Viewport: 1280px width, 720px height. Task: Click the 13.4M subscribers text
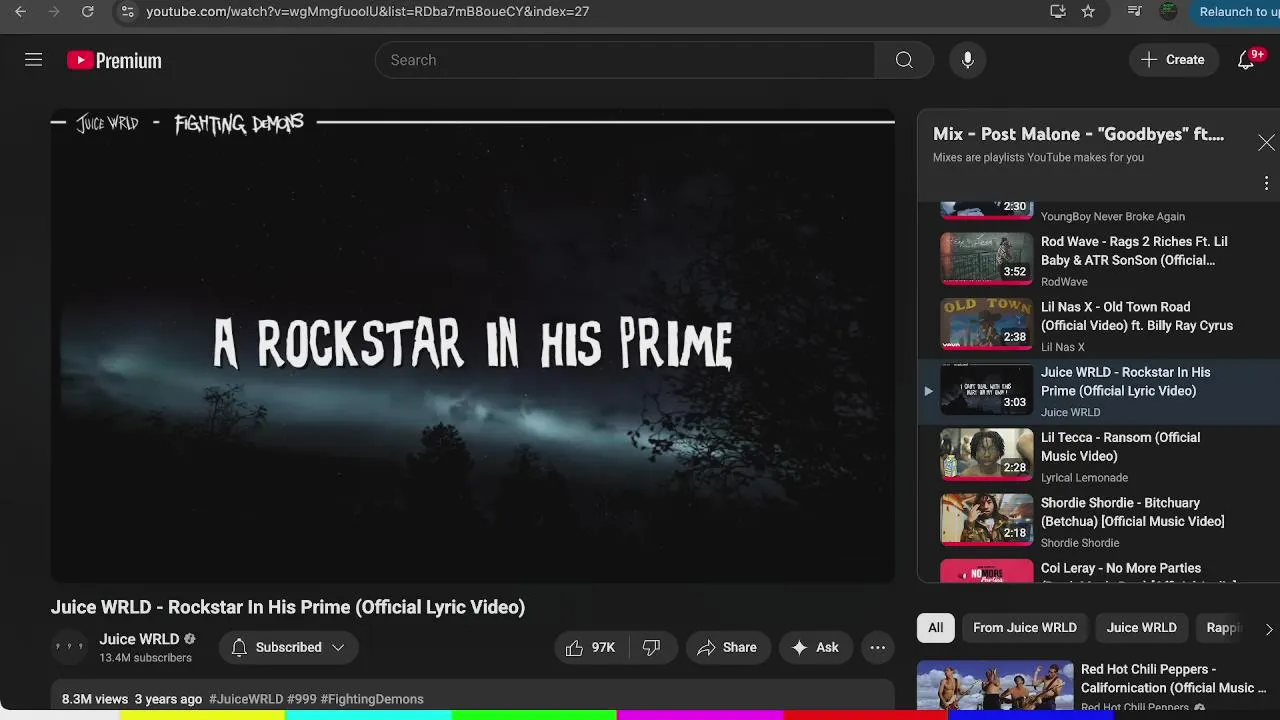145,658
